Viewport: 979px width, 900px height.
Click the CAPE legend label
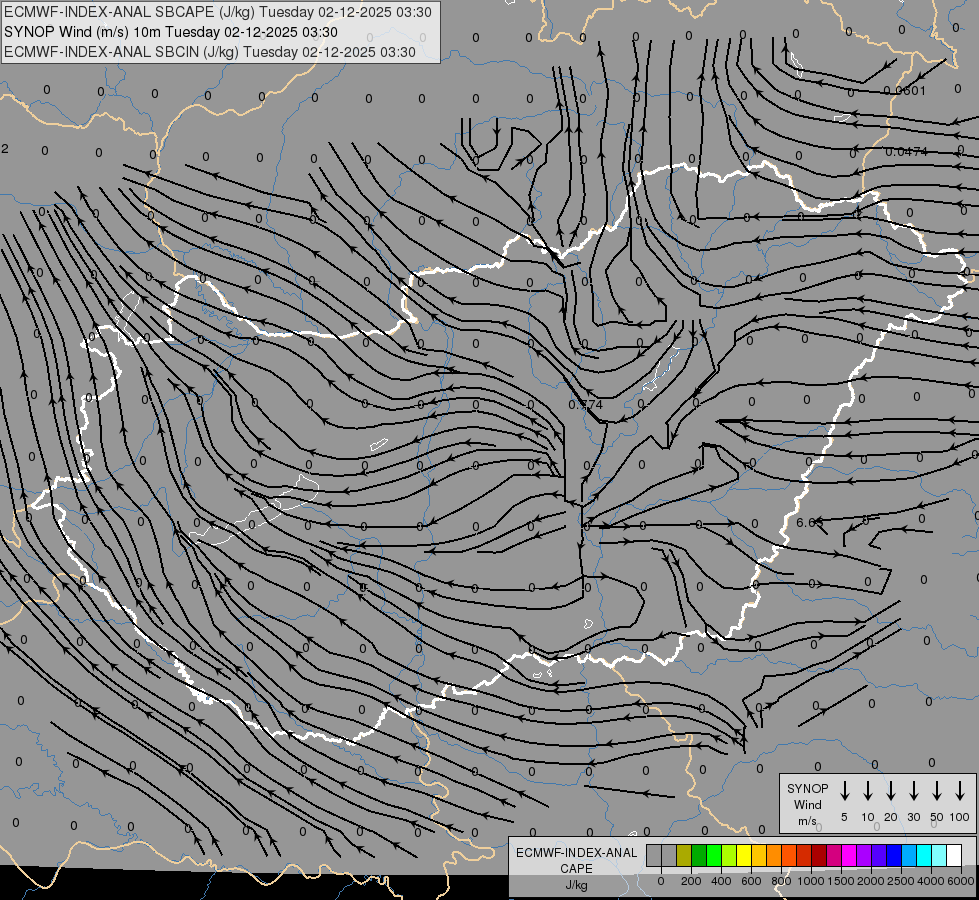[576, 869]
